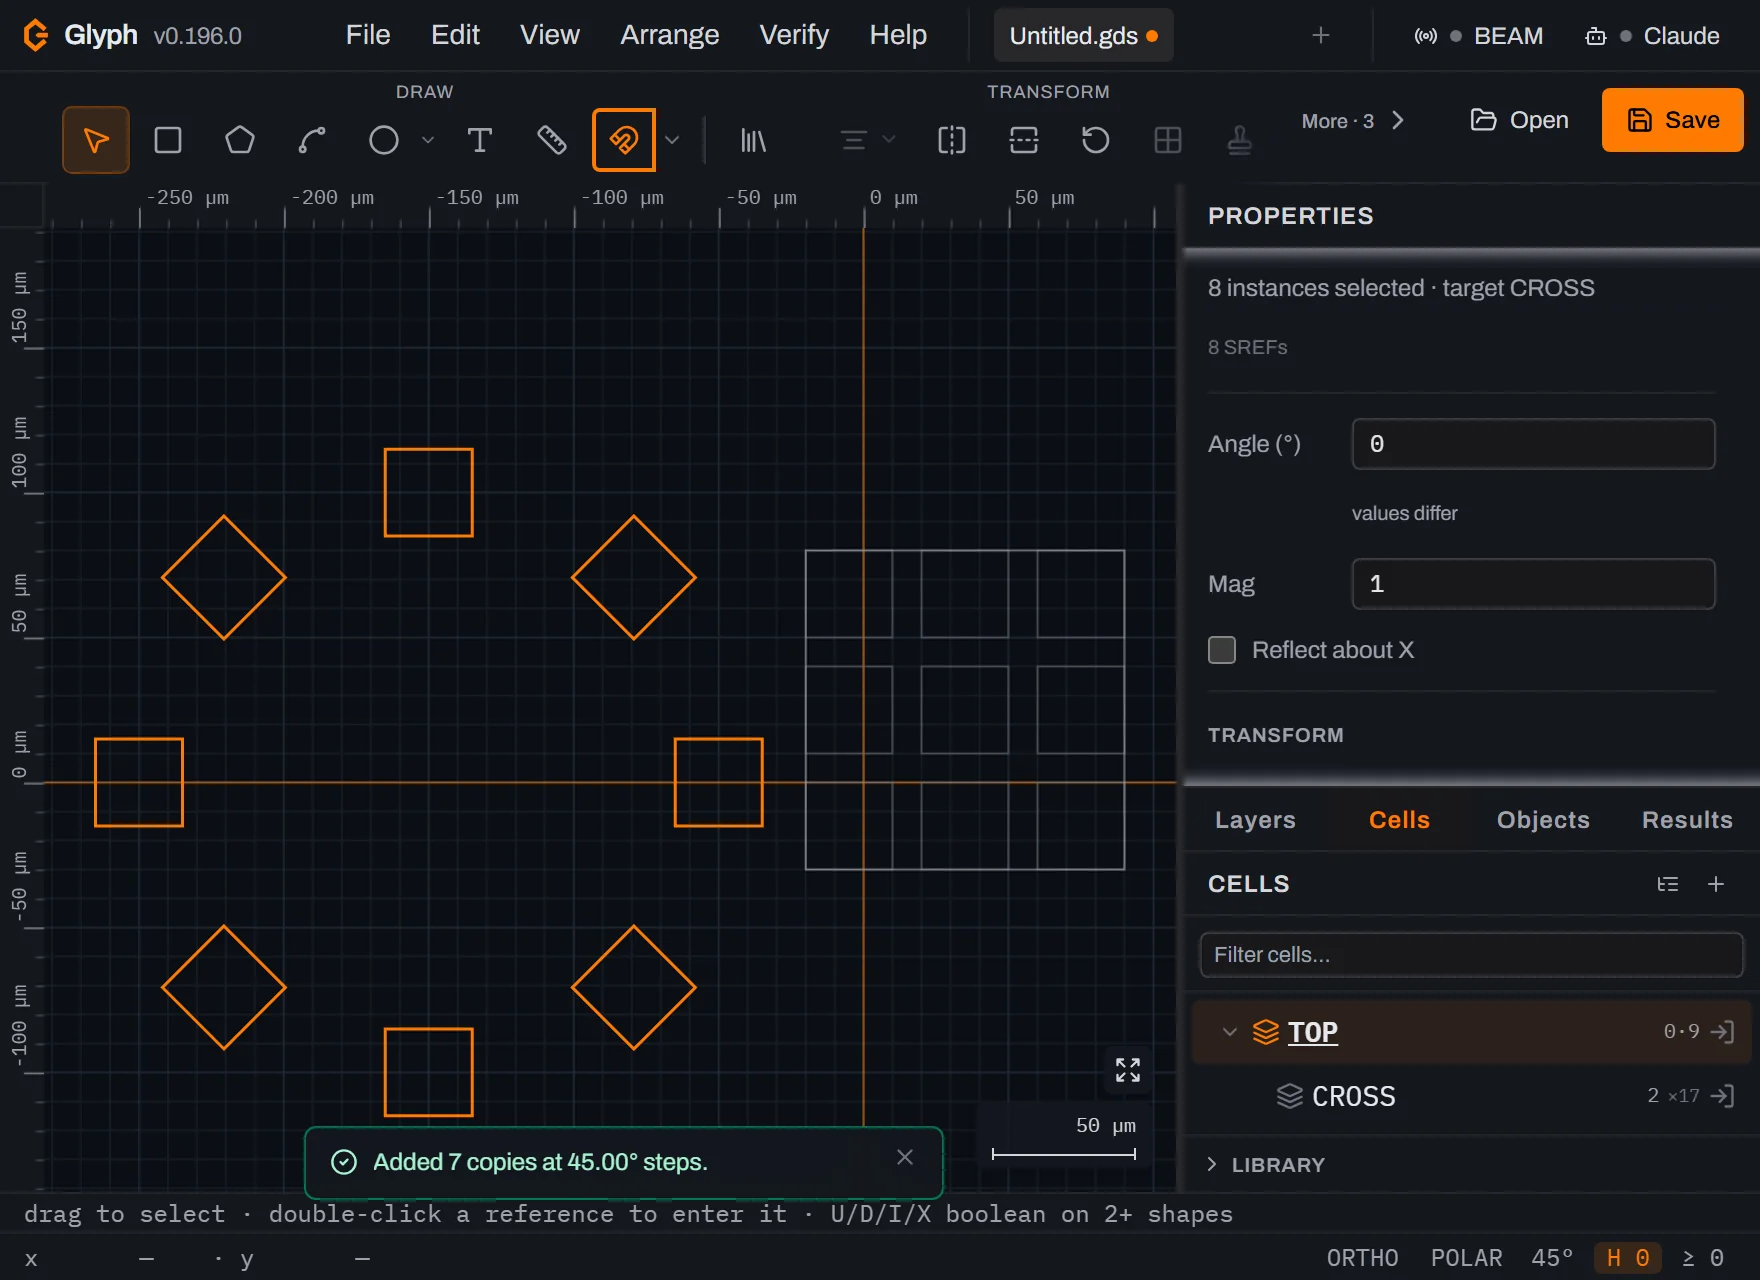Open the File menu
1760x1280 pixels.
click(x=368, y=35)
